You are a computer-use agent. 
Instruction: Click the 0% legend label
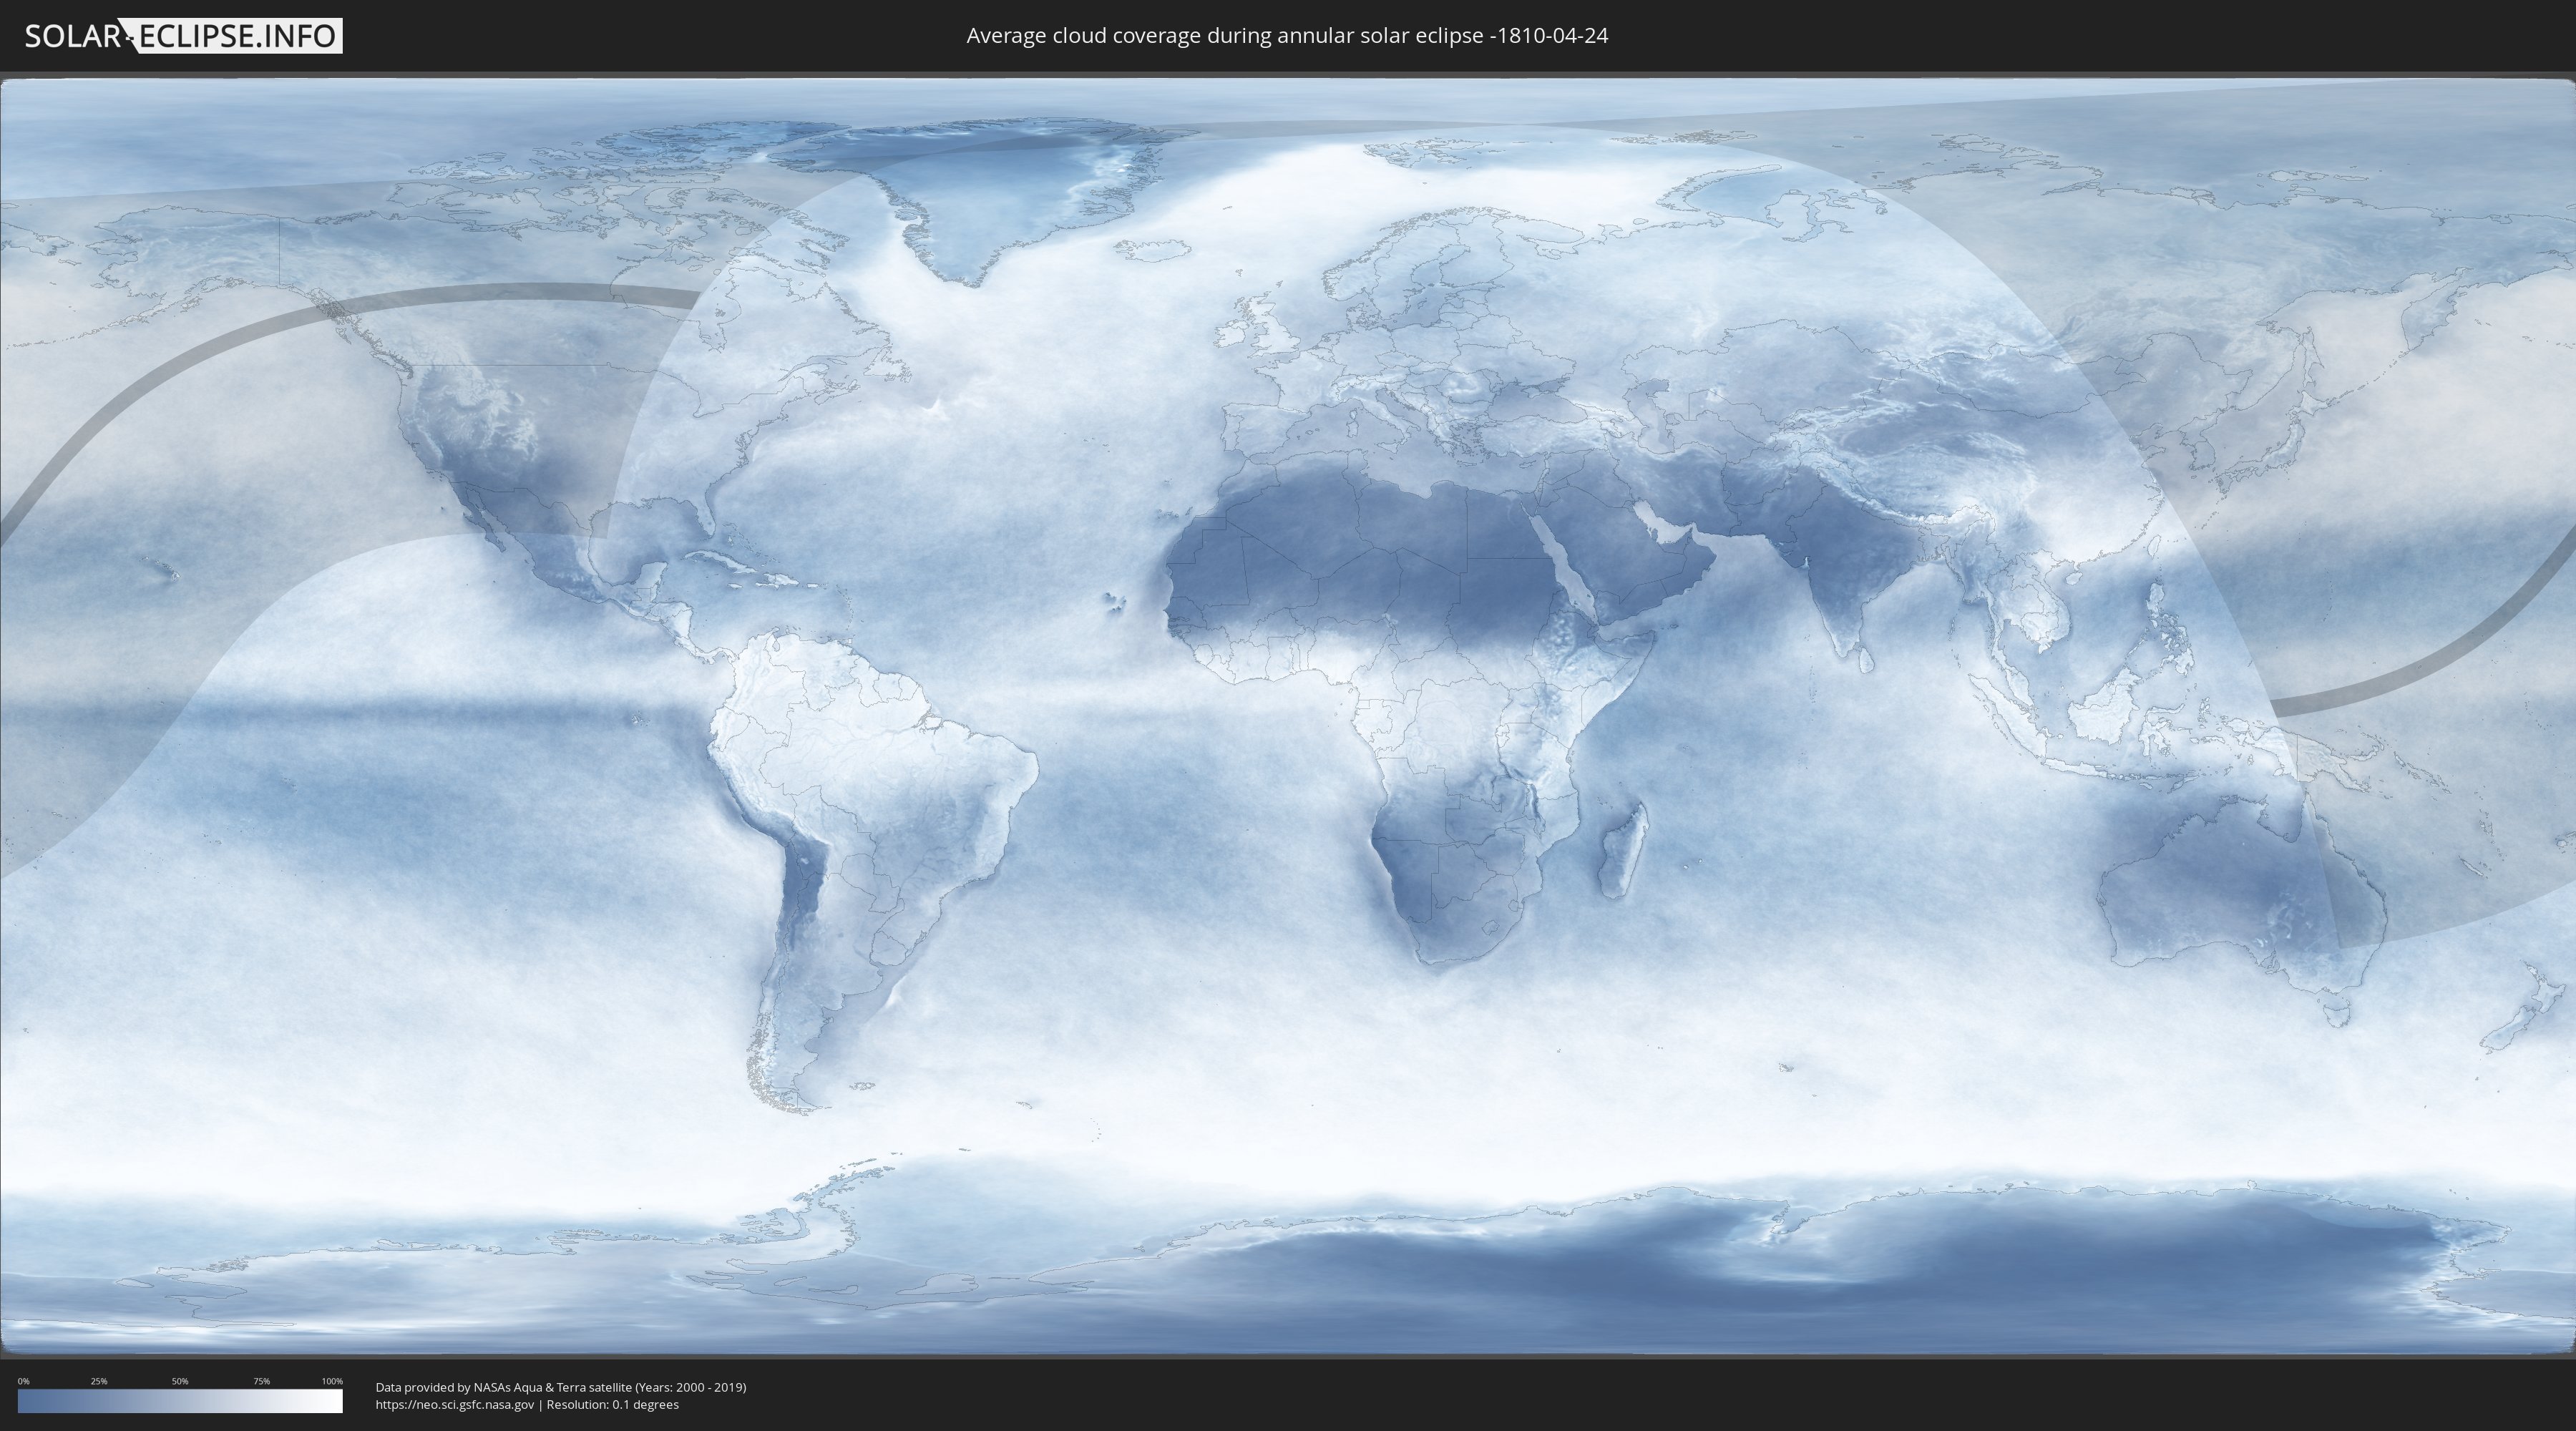pos(23,1381)
